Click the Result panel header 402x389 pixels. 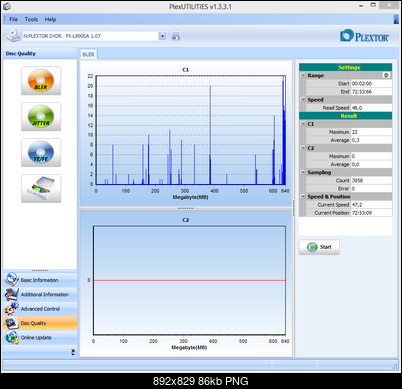[345, 116]
